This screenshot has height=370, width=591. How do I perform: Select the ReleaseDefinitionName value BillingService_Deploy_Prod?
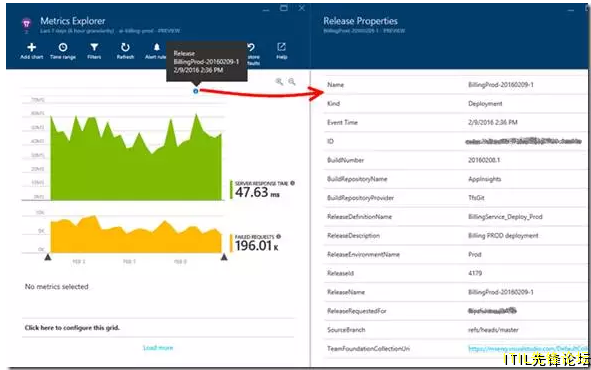505,217
